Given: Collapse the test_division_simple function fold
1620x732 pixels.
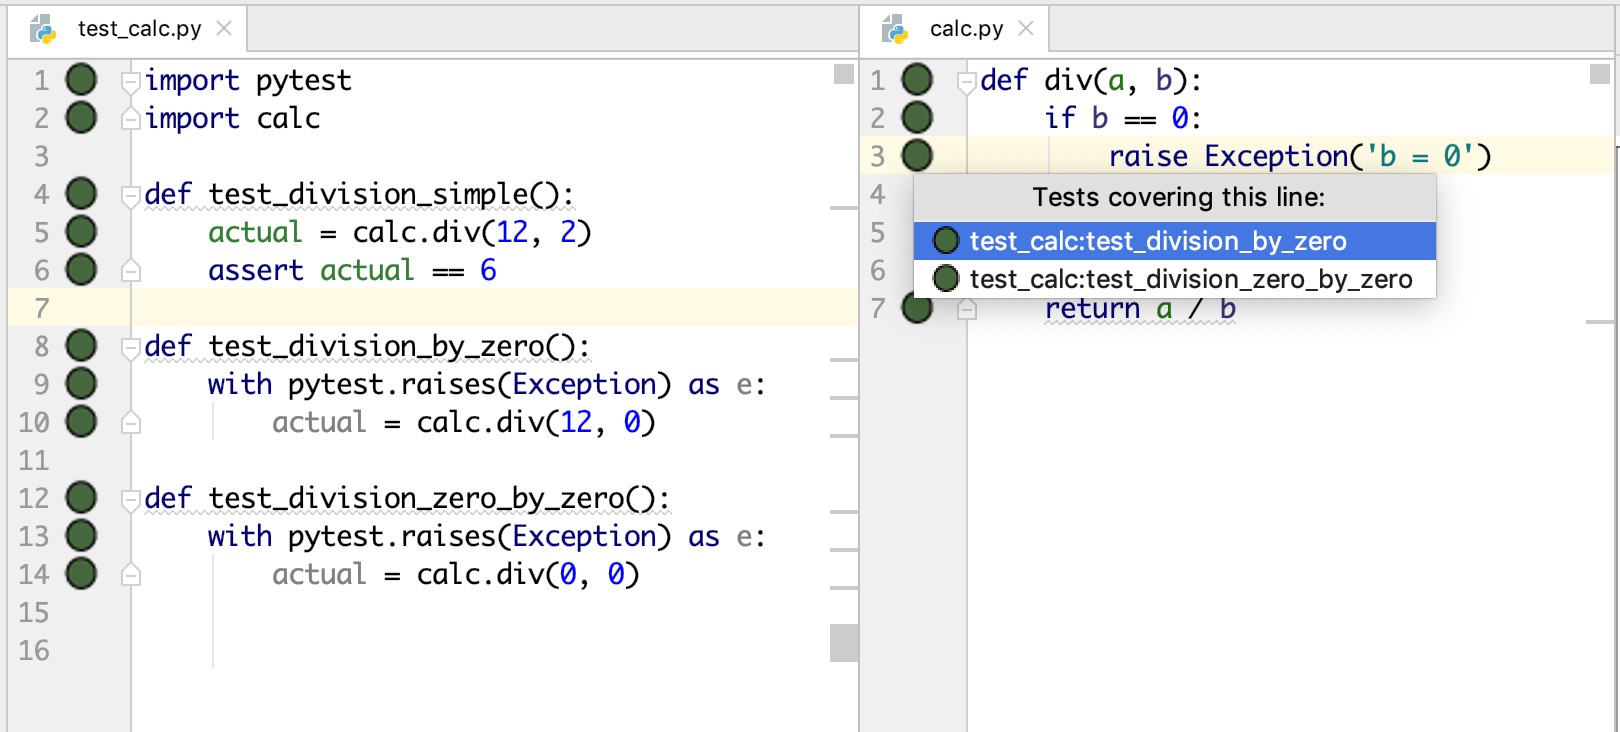Looking at the screenshot, I should coord(130,195).
